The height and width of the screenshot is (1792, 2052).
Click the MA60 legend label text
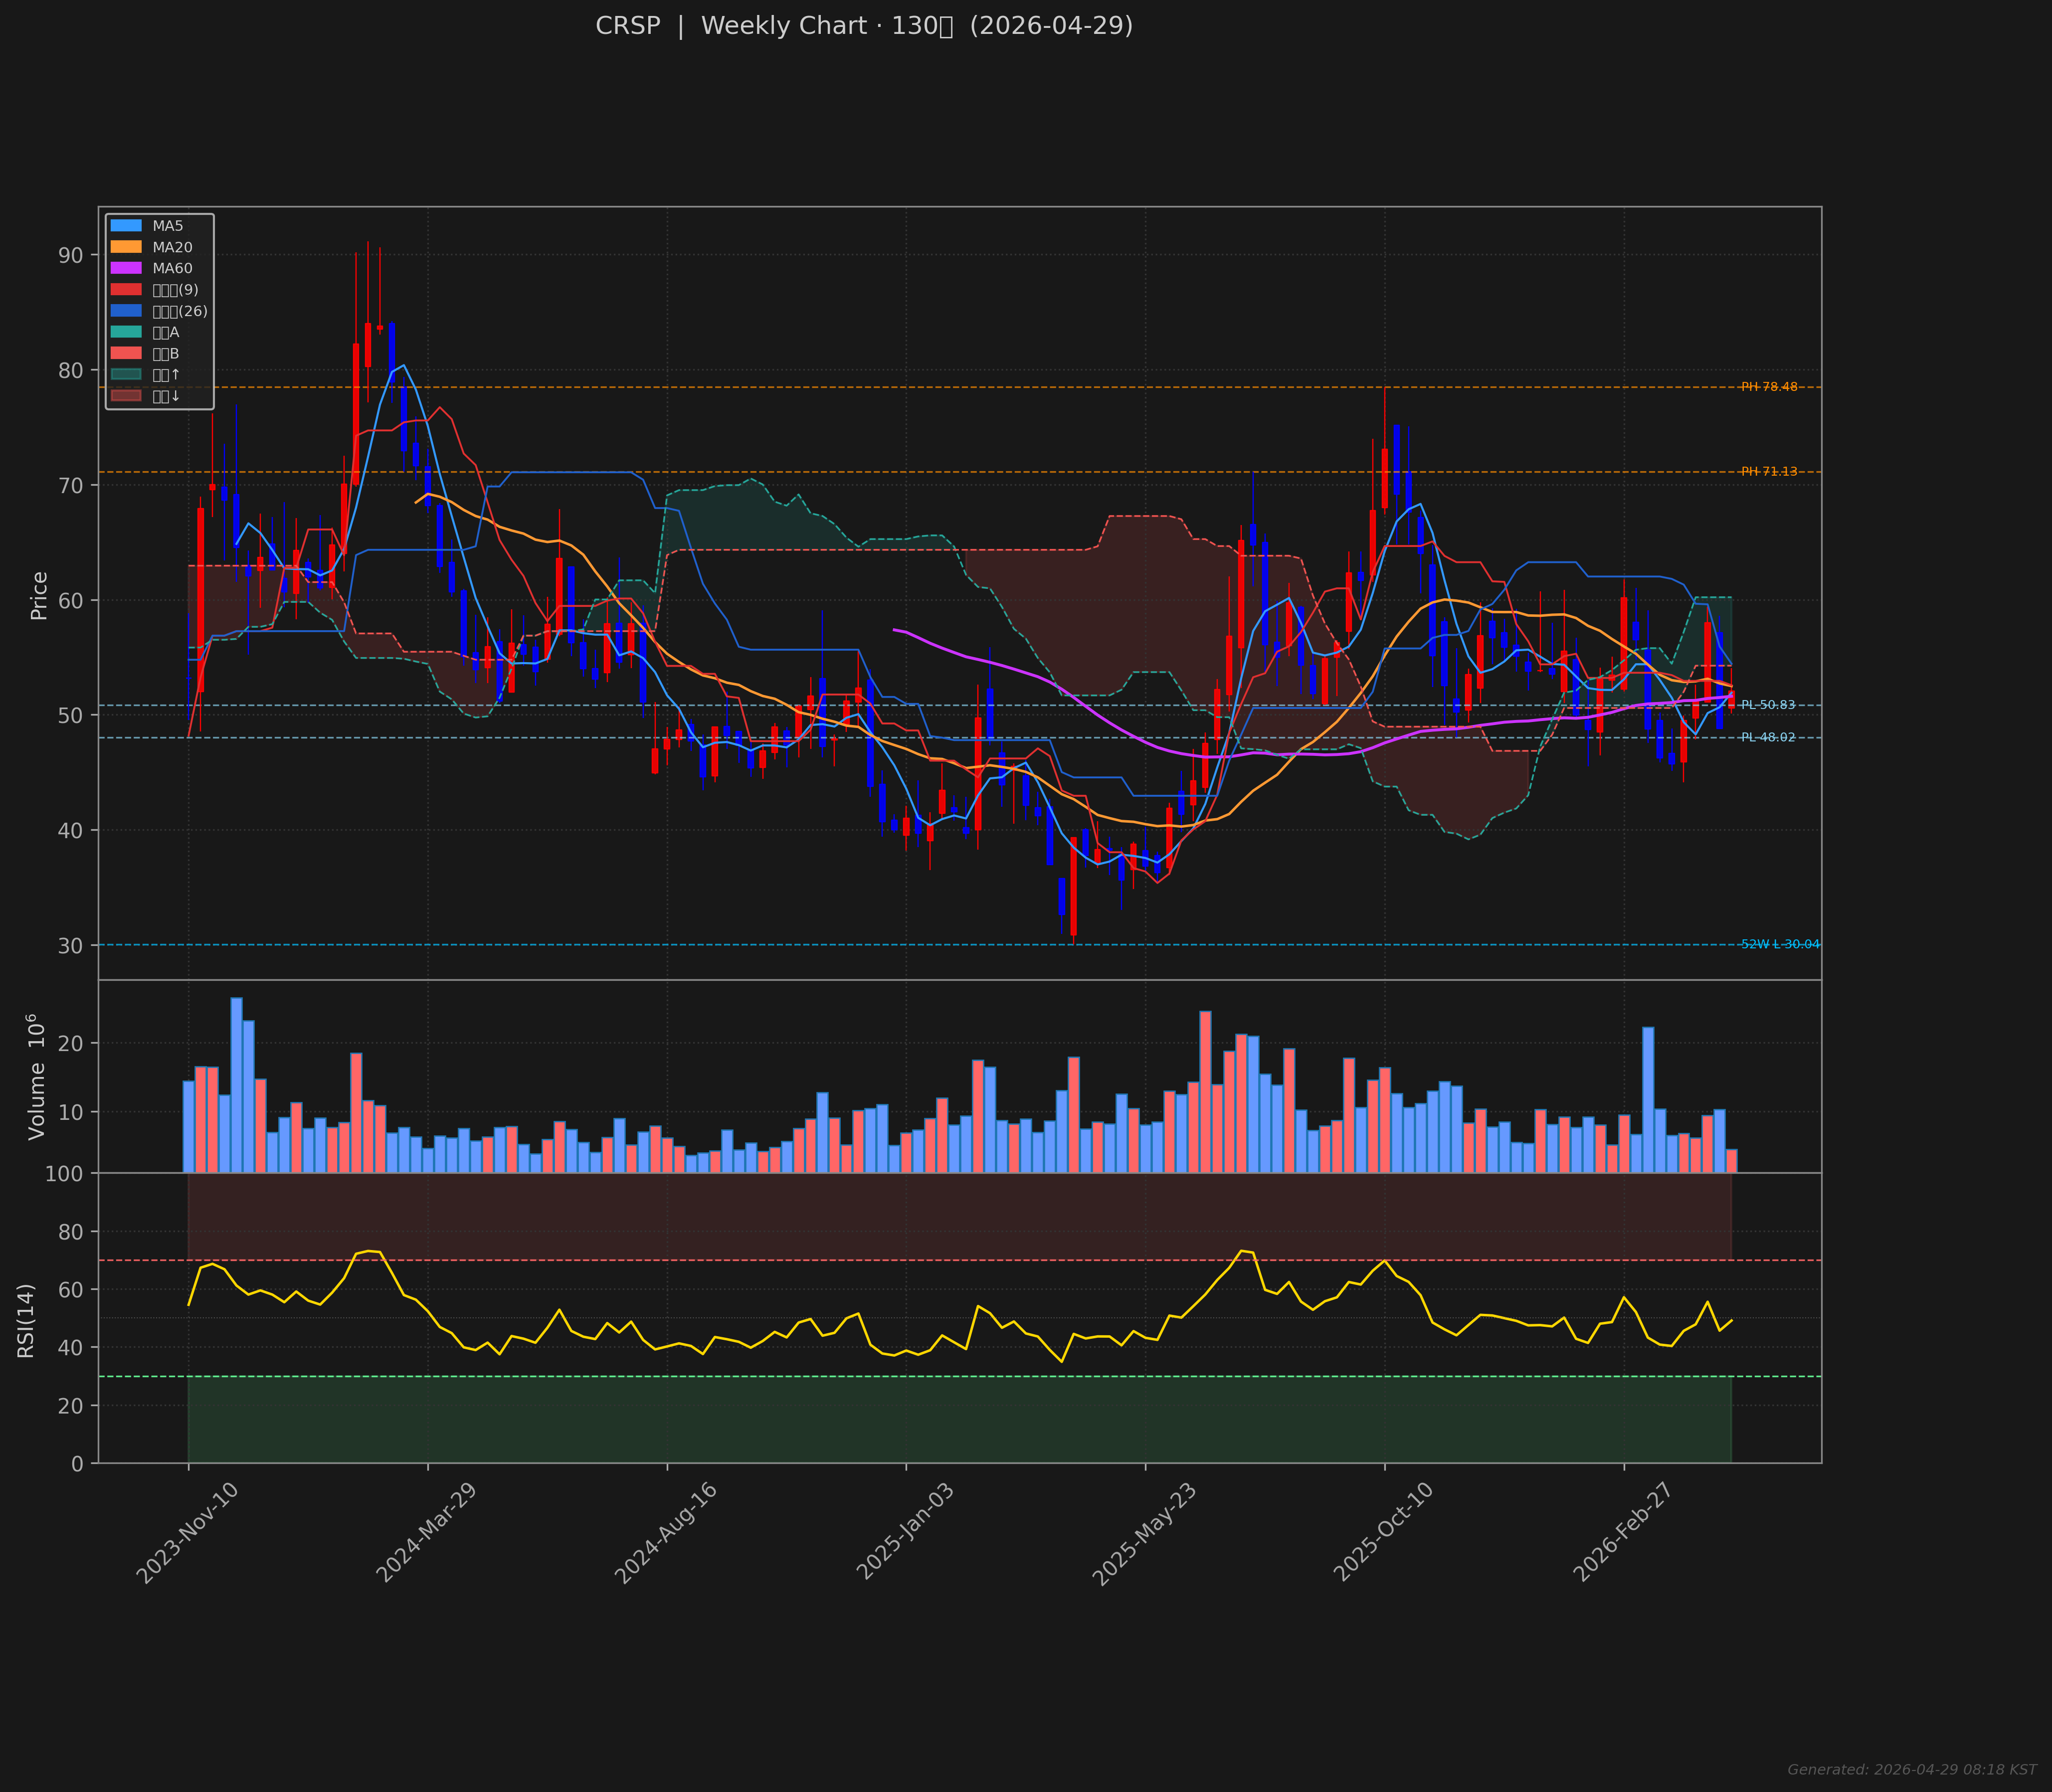172,268
